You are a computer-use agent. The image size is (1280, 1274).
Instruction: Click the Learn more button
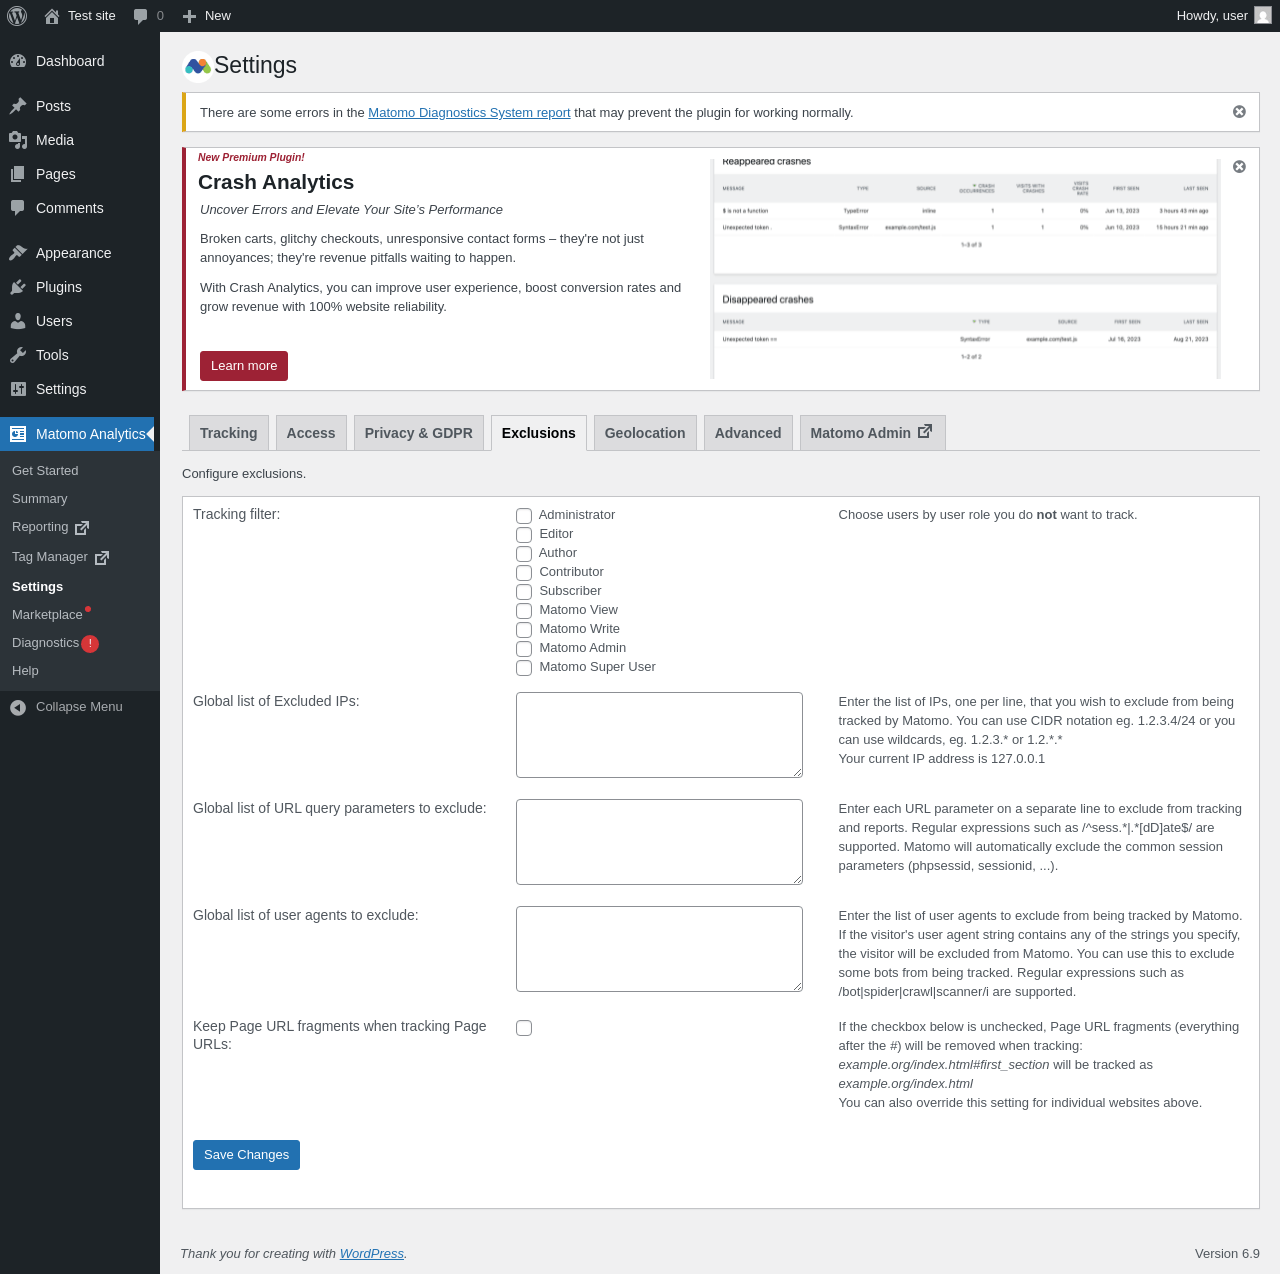(244, 366)
